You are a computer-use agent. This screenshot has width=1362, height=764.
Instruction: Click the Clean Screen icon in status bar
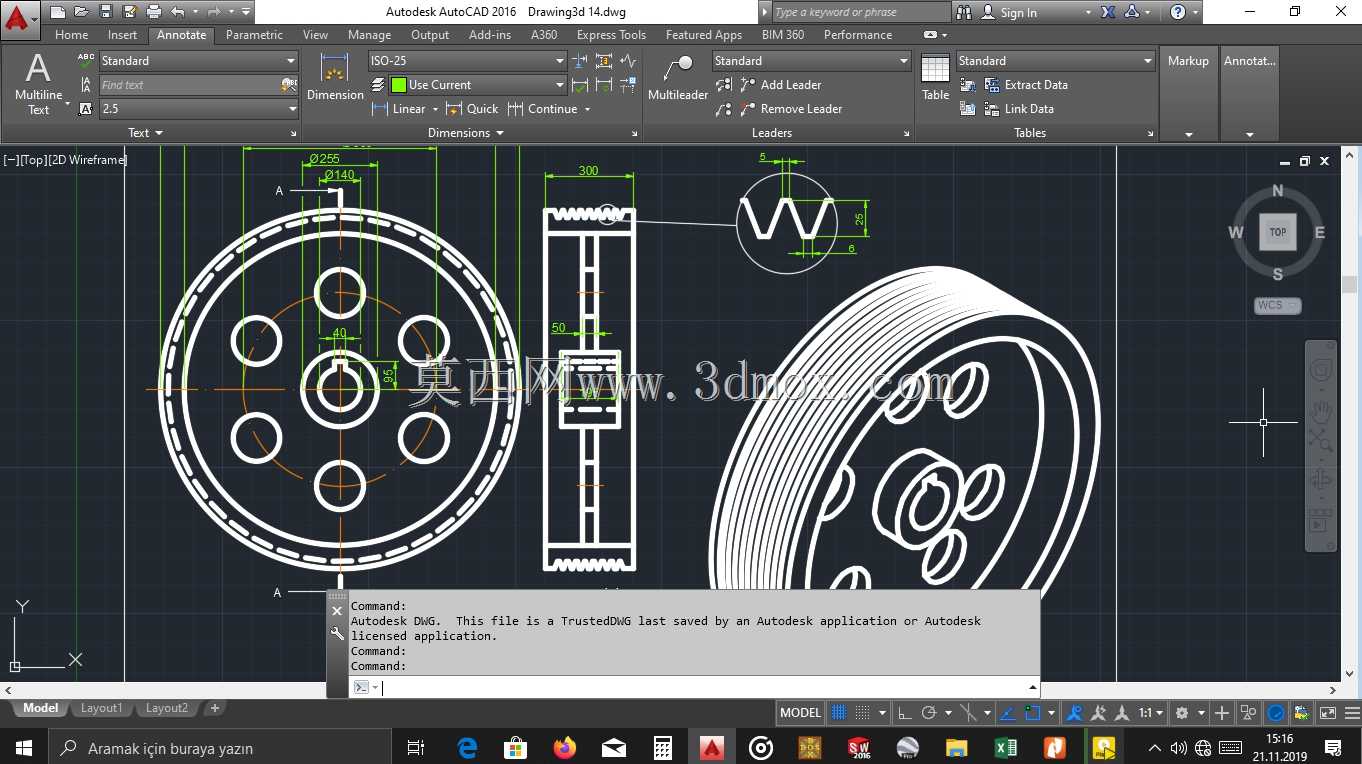[x=1327, y=713]
